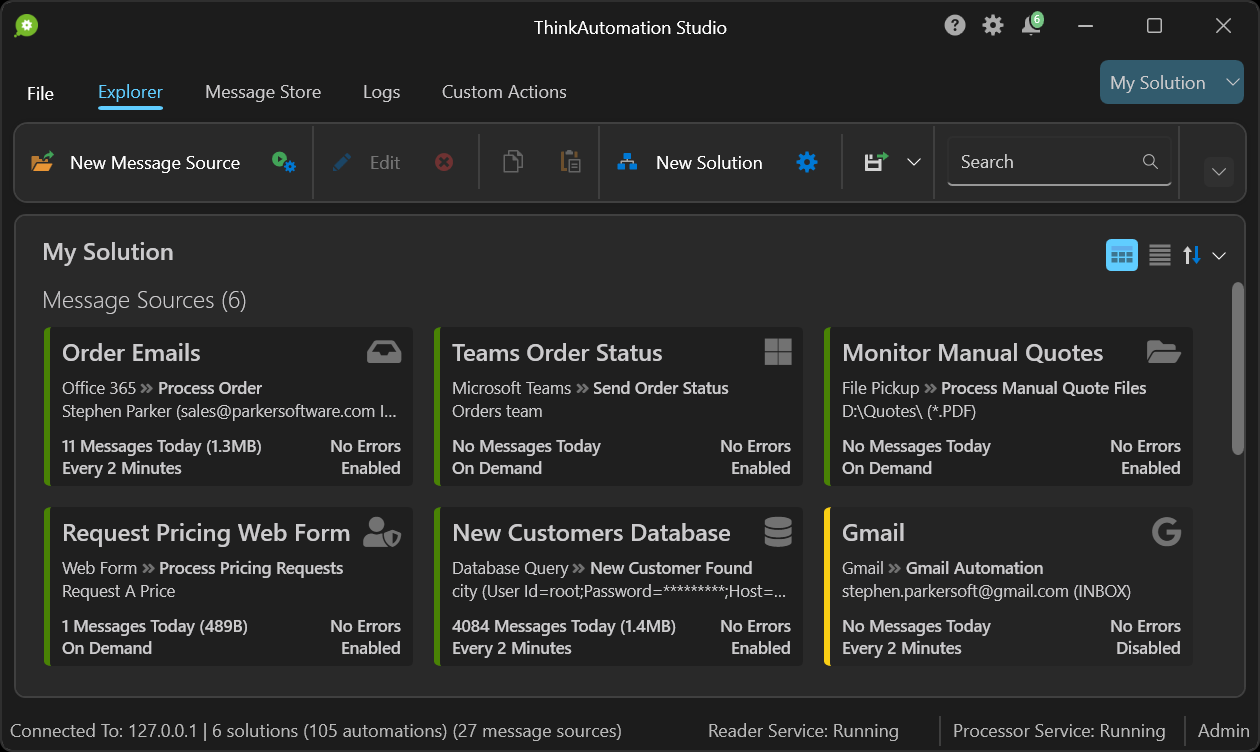Image resolution: width=1260 pixels, height=752 pixels.
Task: Click the Gmail G icon
Action: click(x=1167, y=532)
